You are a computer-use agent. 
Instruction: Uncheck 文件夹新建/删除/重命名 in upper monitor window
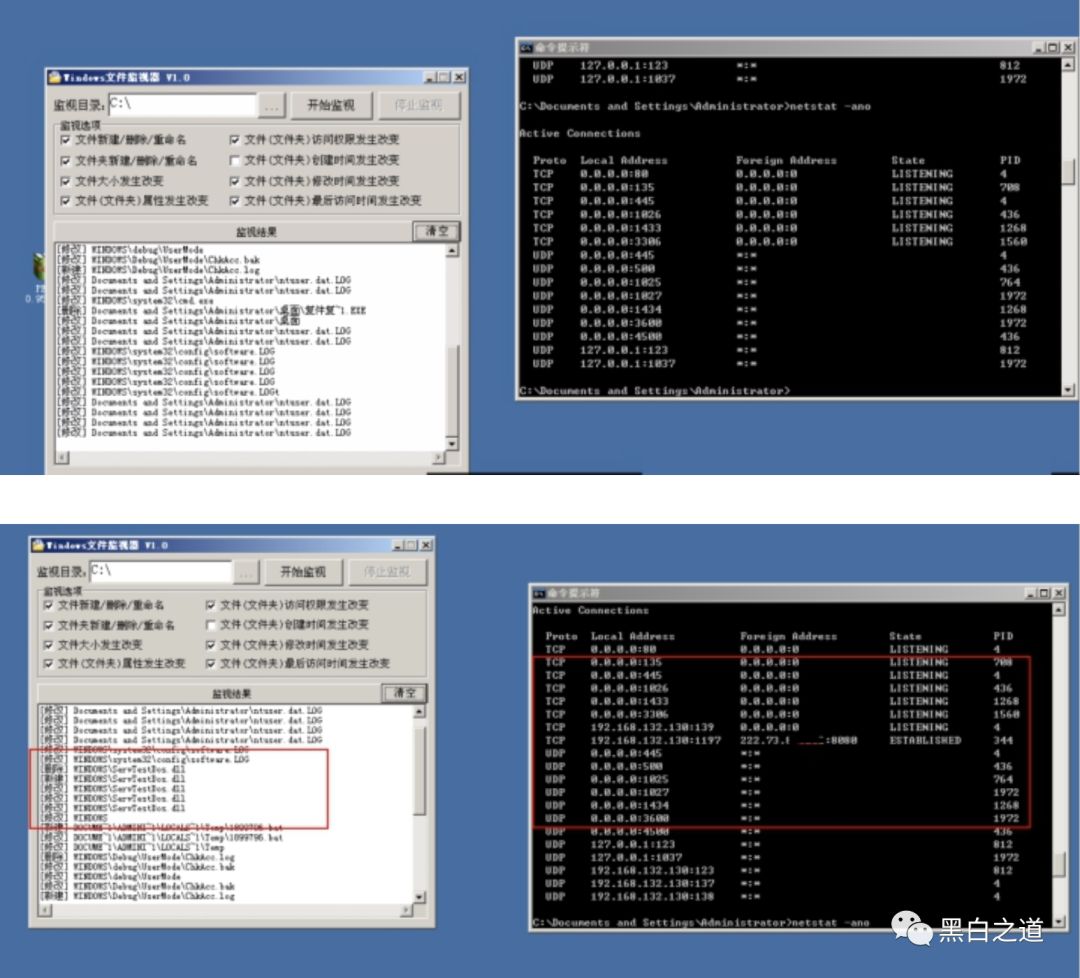pos(65,160)
